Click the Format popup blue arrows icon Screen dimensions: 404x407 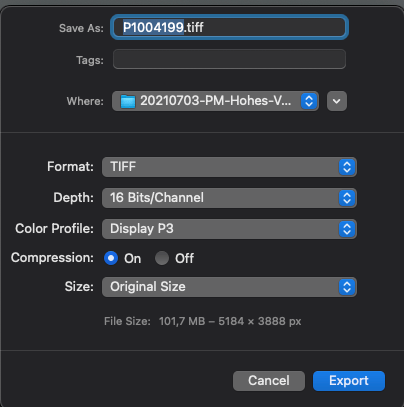(347, 167)
